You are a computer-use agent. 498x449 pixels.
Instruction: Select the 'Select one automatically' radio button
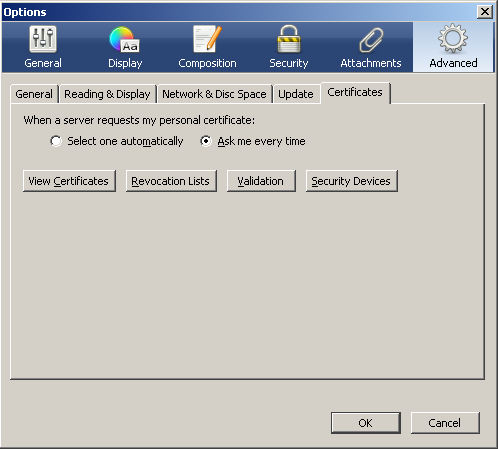[56, 141]
